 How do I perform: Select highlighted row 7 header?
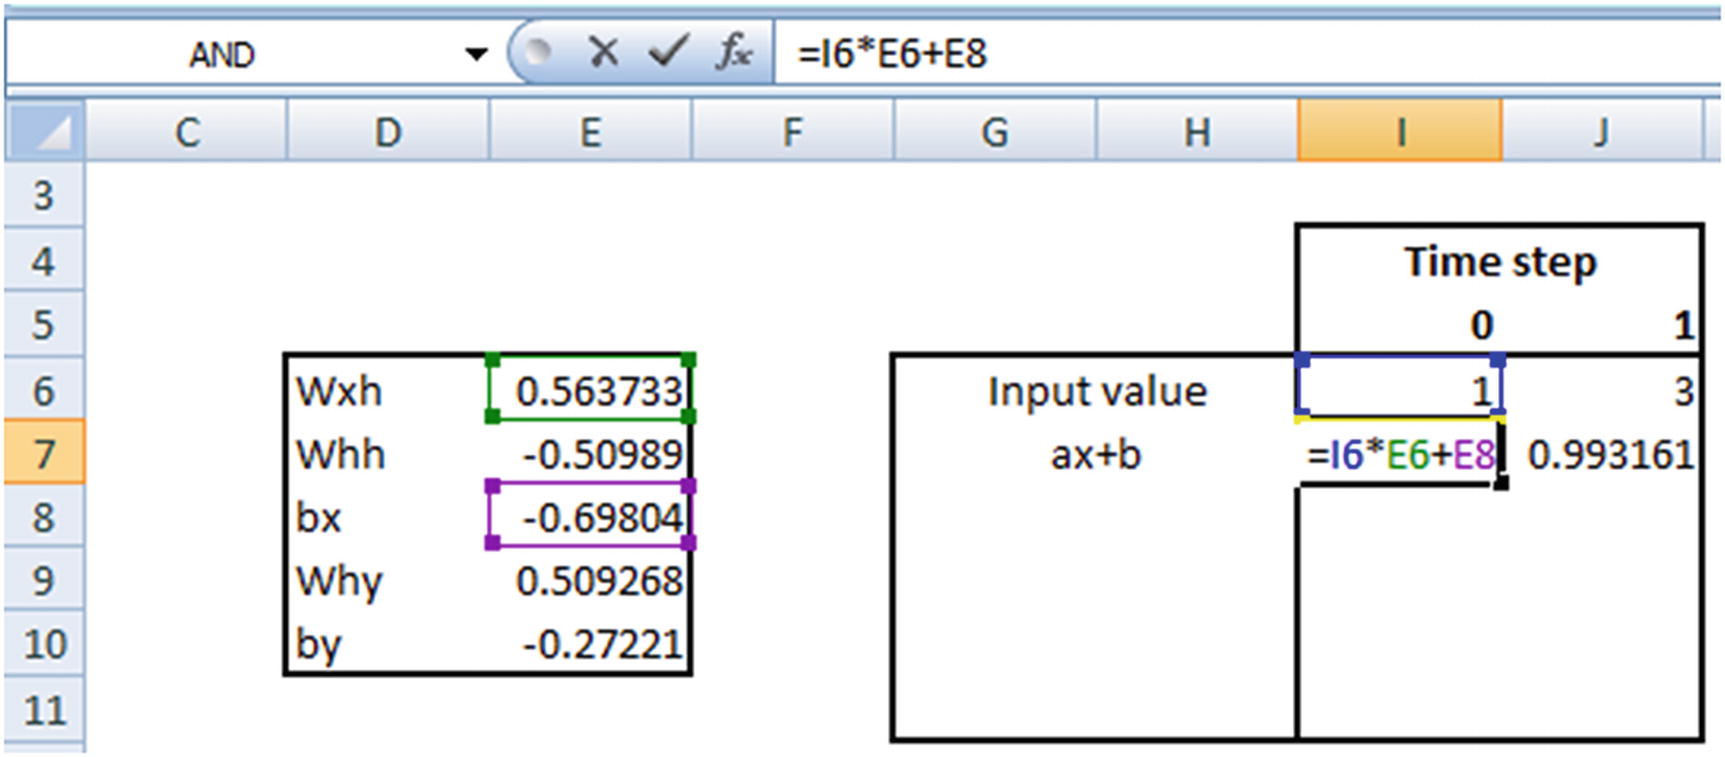(x=44, y=452)
